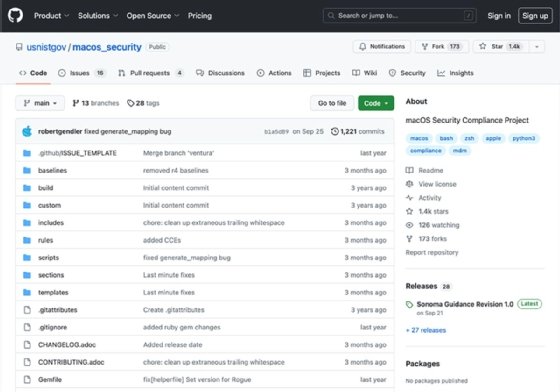This screenshot has height=392, width=560.
Task: Switch to the Projects tab
Action: [x=321, y=73]
